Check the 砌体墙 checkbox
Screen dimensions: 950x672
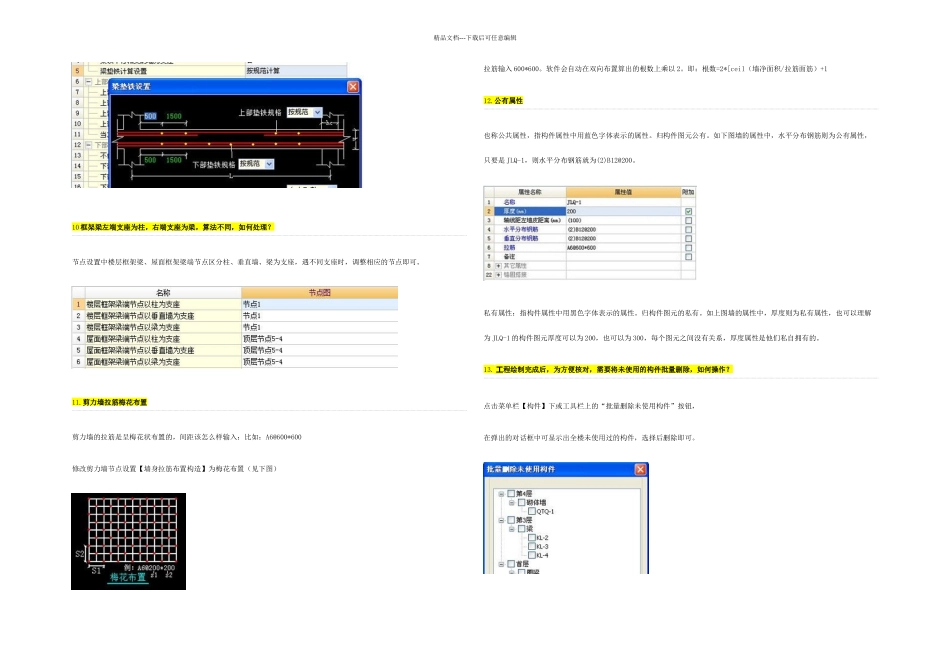pyautogui.click(x=521, y=503)
